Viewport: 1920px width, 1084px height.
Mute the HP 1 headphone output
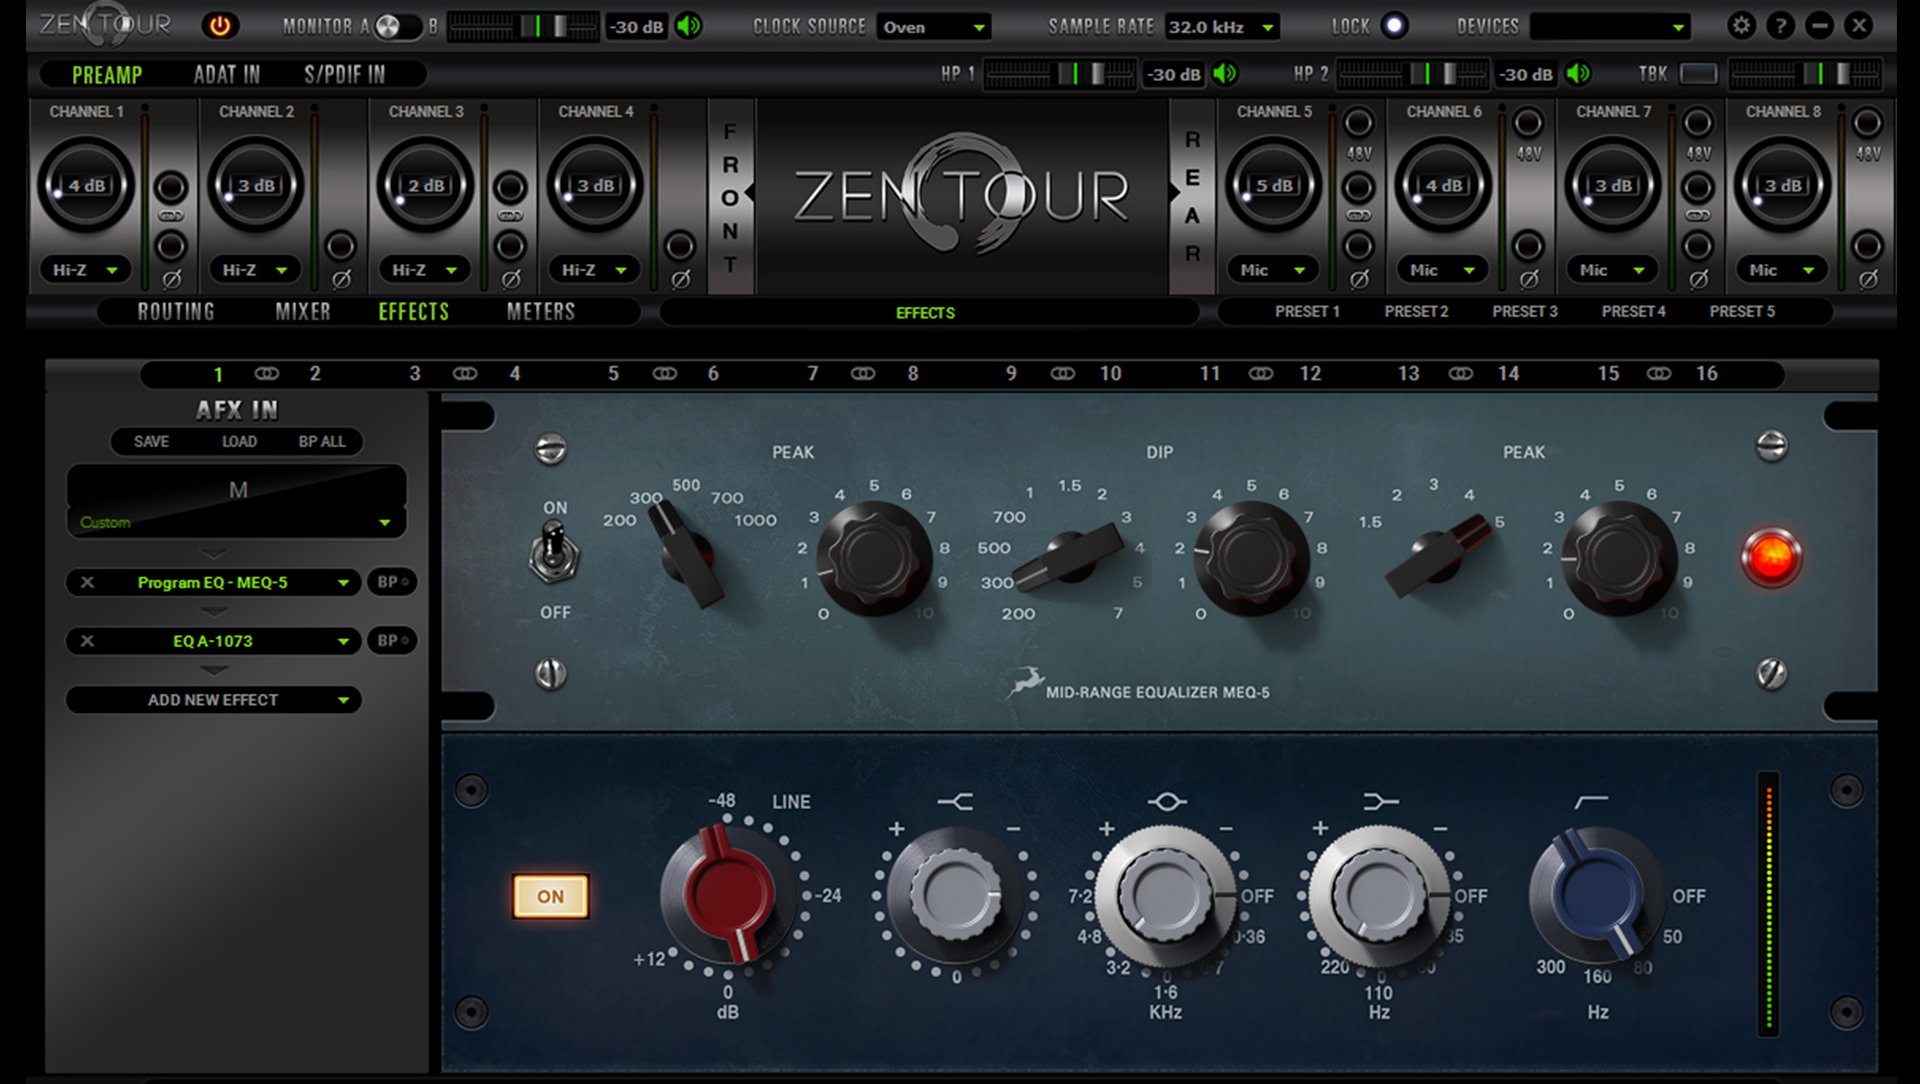[x=1225, y=74]
